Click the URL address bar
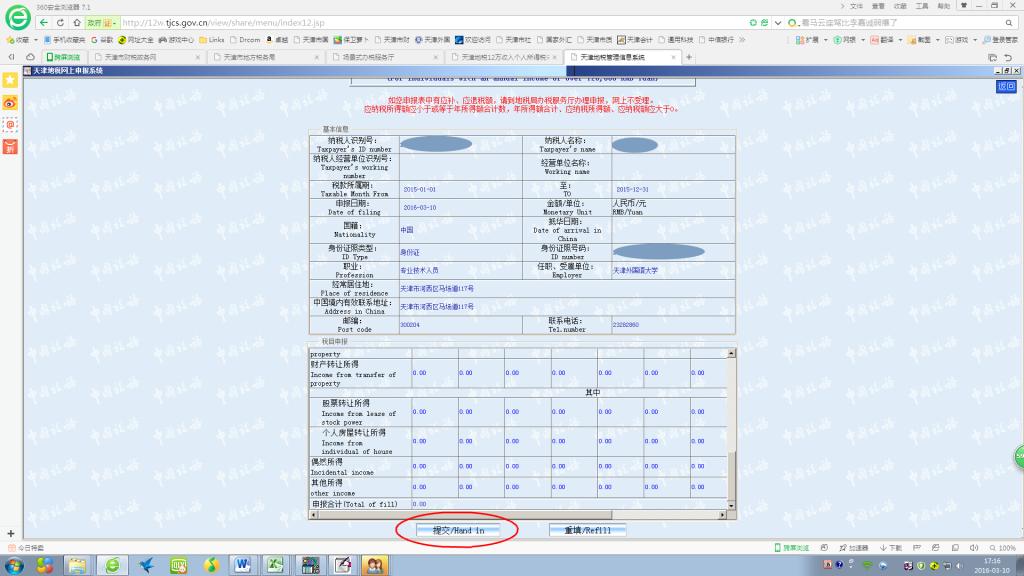 tap(431, 23)
